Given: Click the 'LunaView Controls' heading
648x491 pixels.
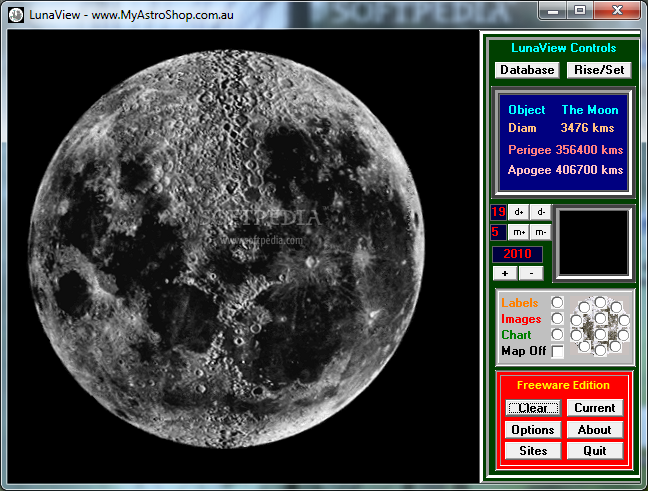Looking at the screenshot, I should tap(564, 48).
